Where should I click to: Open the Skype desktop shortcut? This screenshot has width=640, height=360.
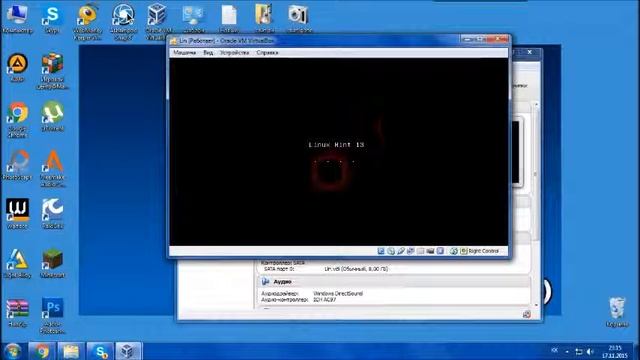(52, 18)
